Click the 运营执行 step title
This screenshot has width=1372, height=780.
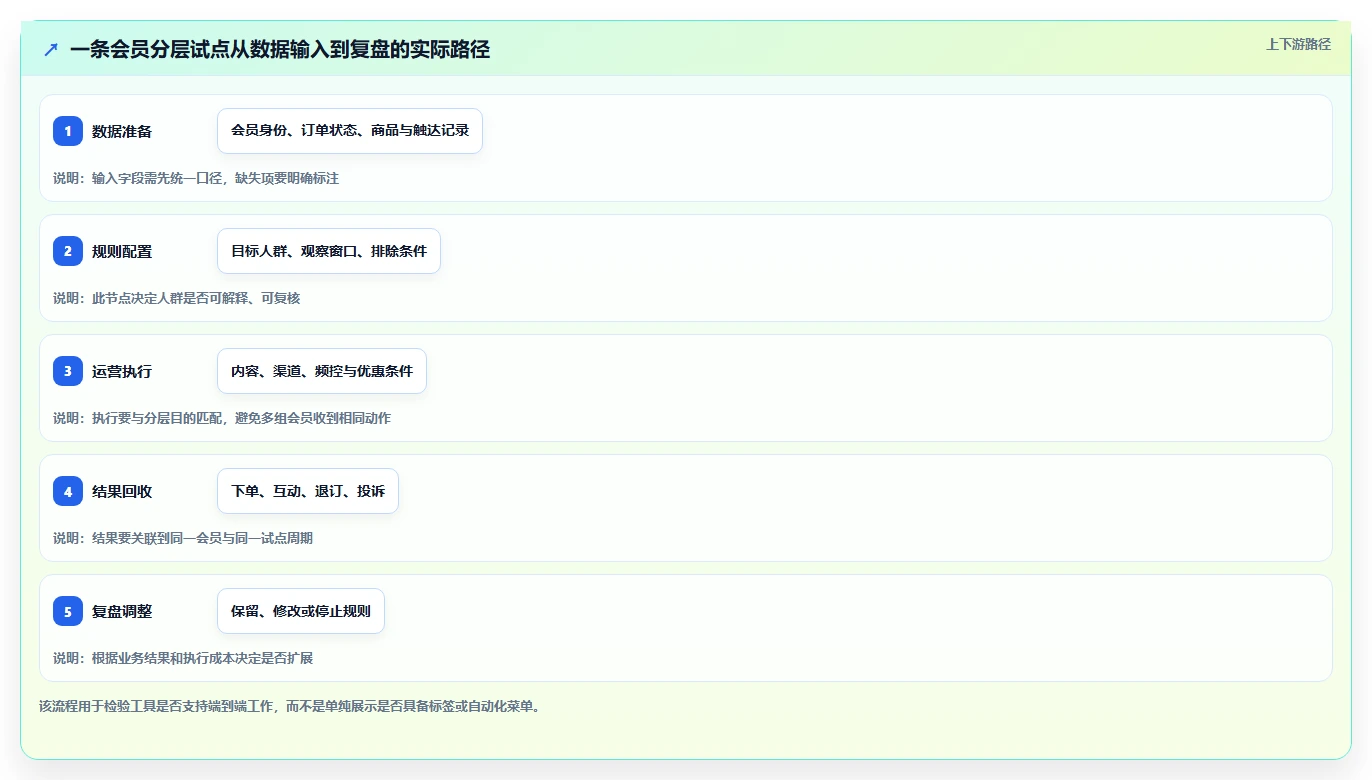pos(122,371)
